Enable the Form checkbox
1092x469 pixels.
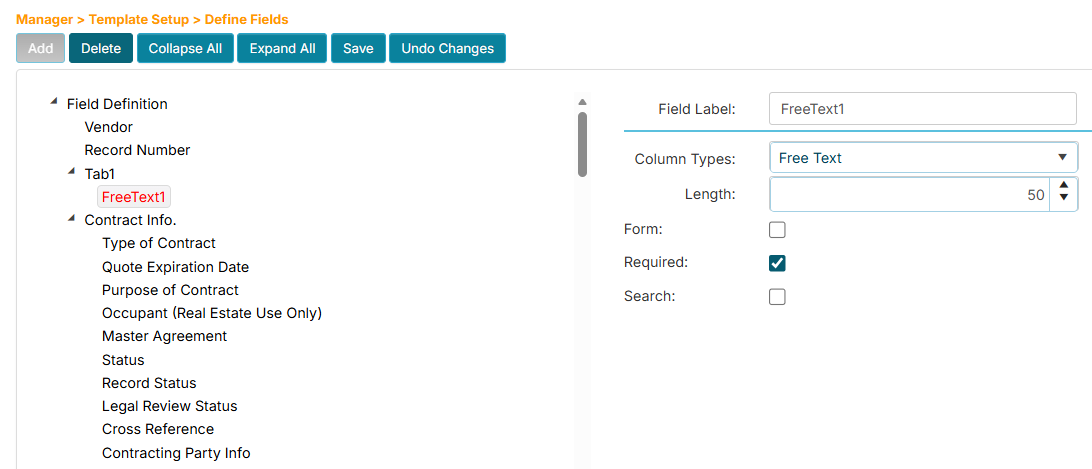click(777, 230)
